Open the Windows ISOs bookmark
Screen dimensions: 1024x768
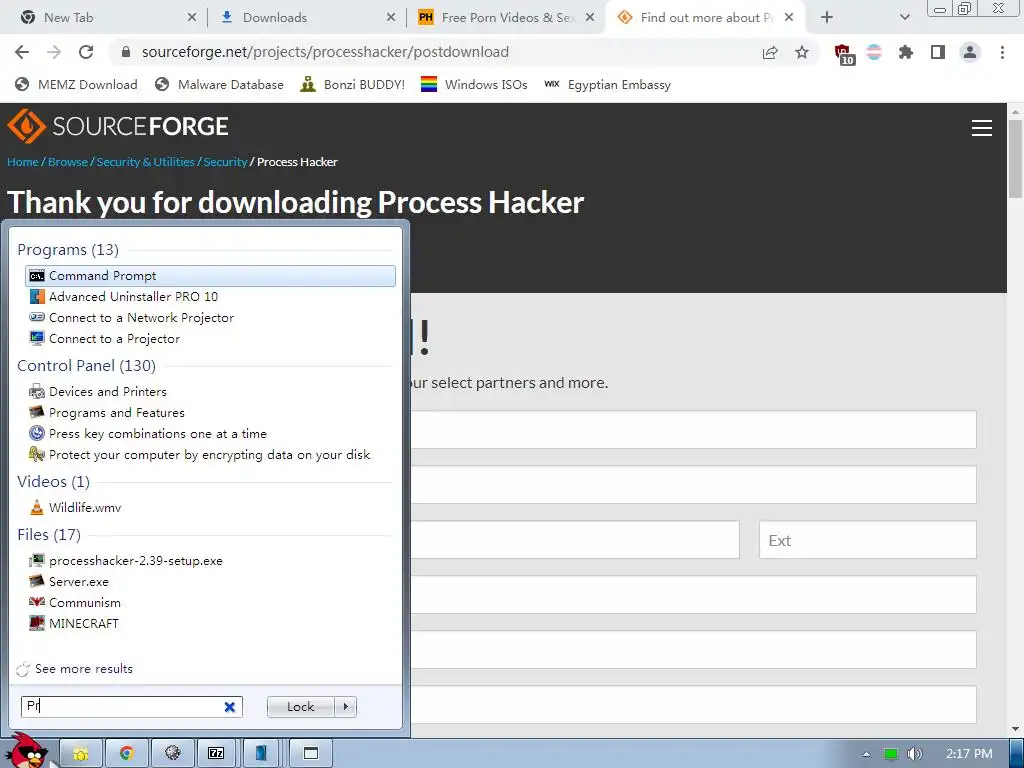click(x=474, y=84)
